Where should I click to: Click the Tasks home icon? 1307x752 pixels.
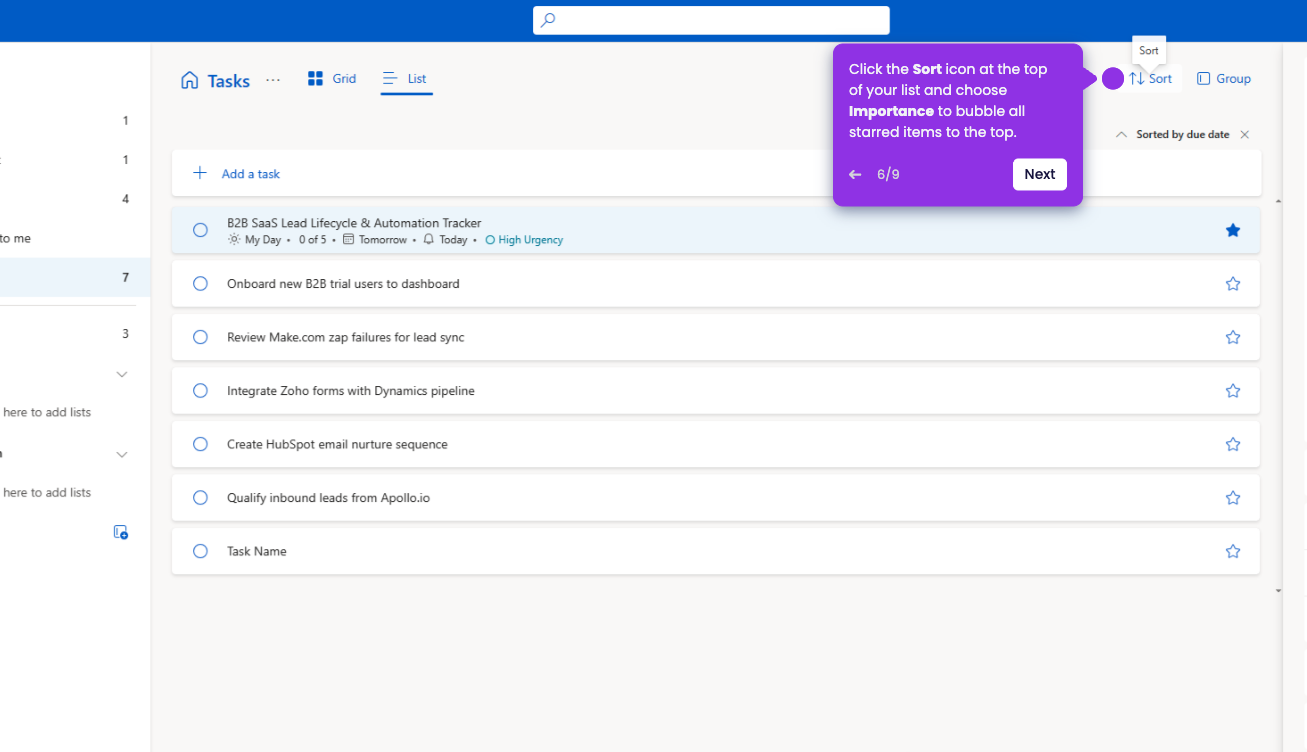coord(189,80)
